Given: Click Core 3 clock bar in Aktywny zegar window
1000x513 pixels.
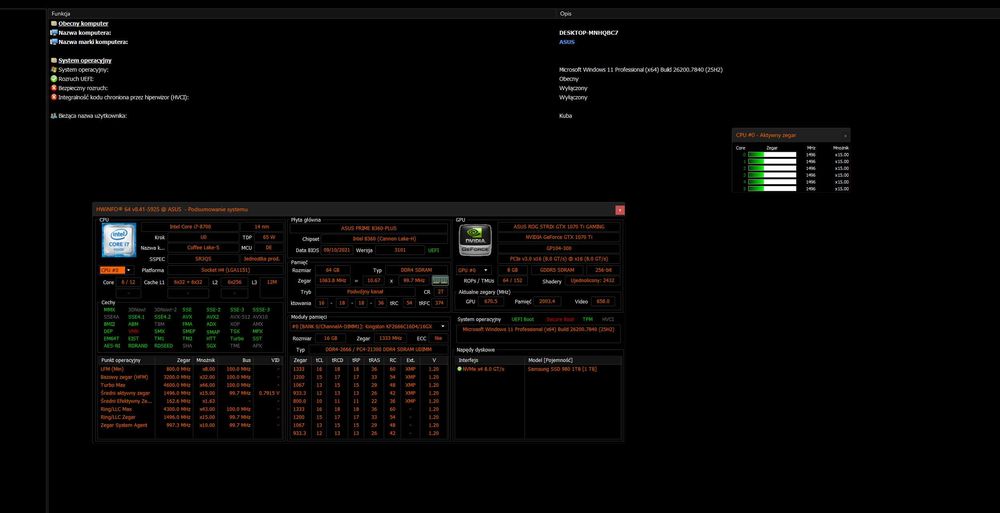Looking at the screenshot, I should [772, 175].
